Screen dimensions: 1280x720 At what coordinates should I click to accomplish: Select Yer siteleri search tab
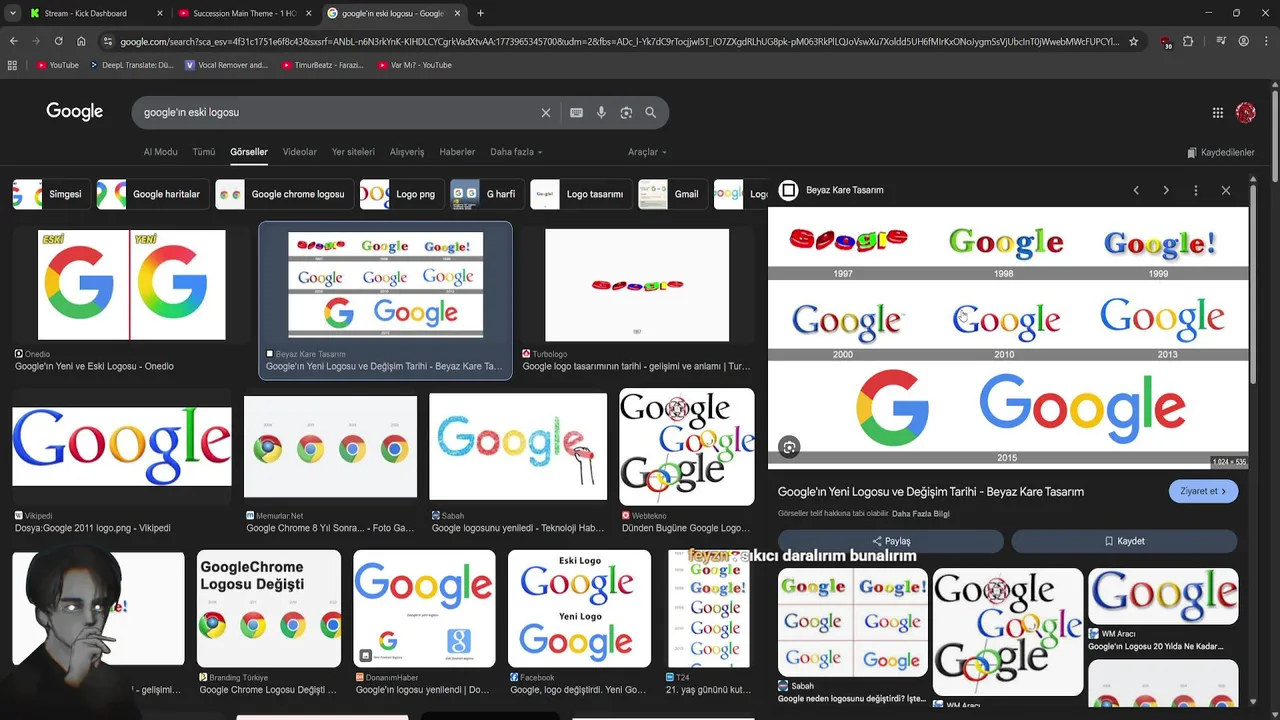(353, 152)
